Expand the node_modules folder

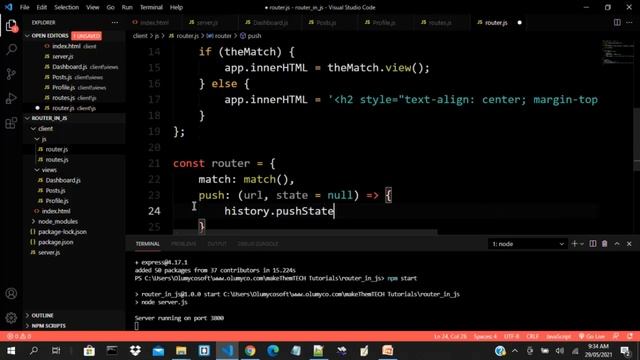(34, 221)
